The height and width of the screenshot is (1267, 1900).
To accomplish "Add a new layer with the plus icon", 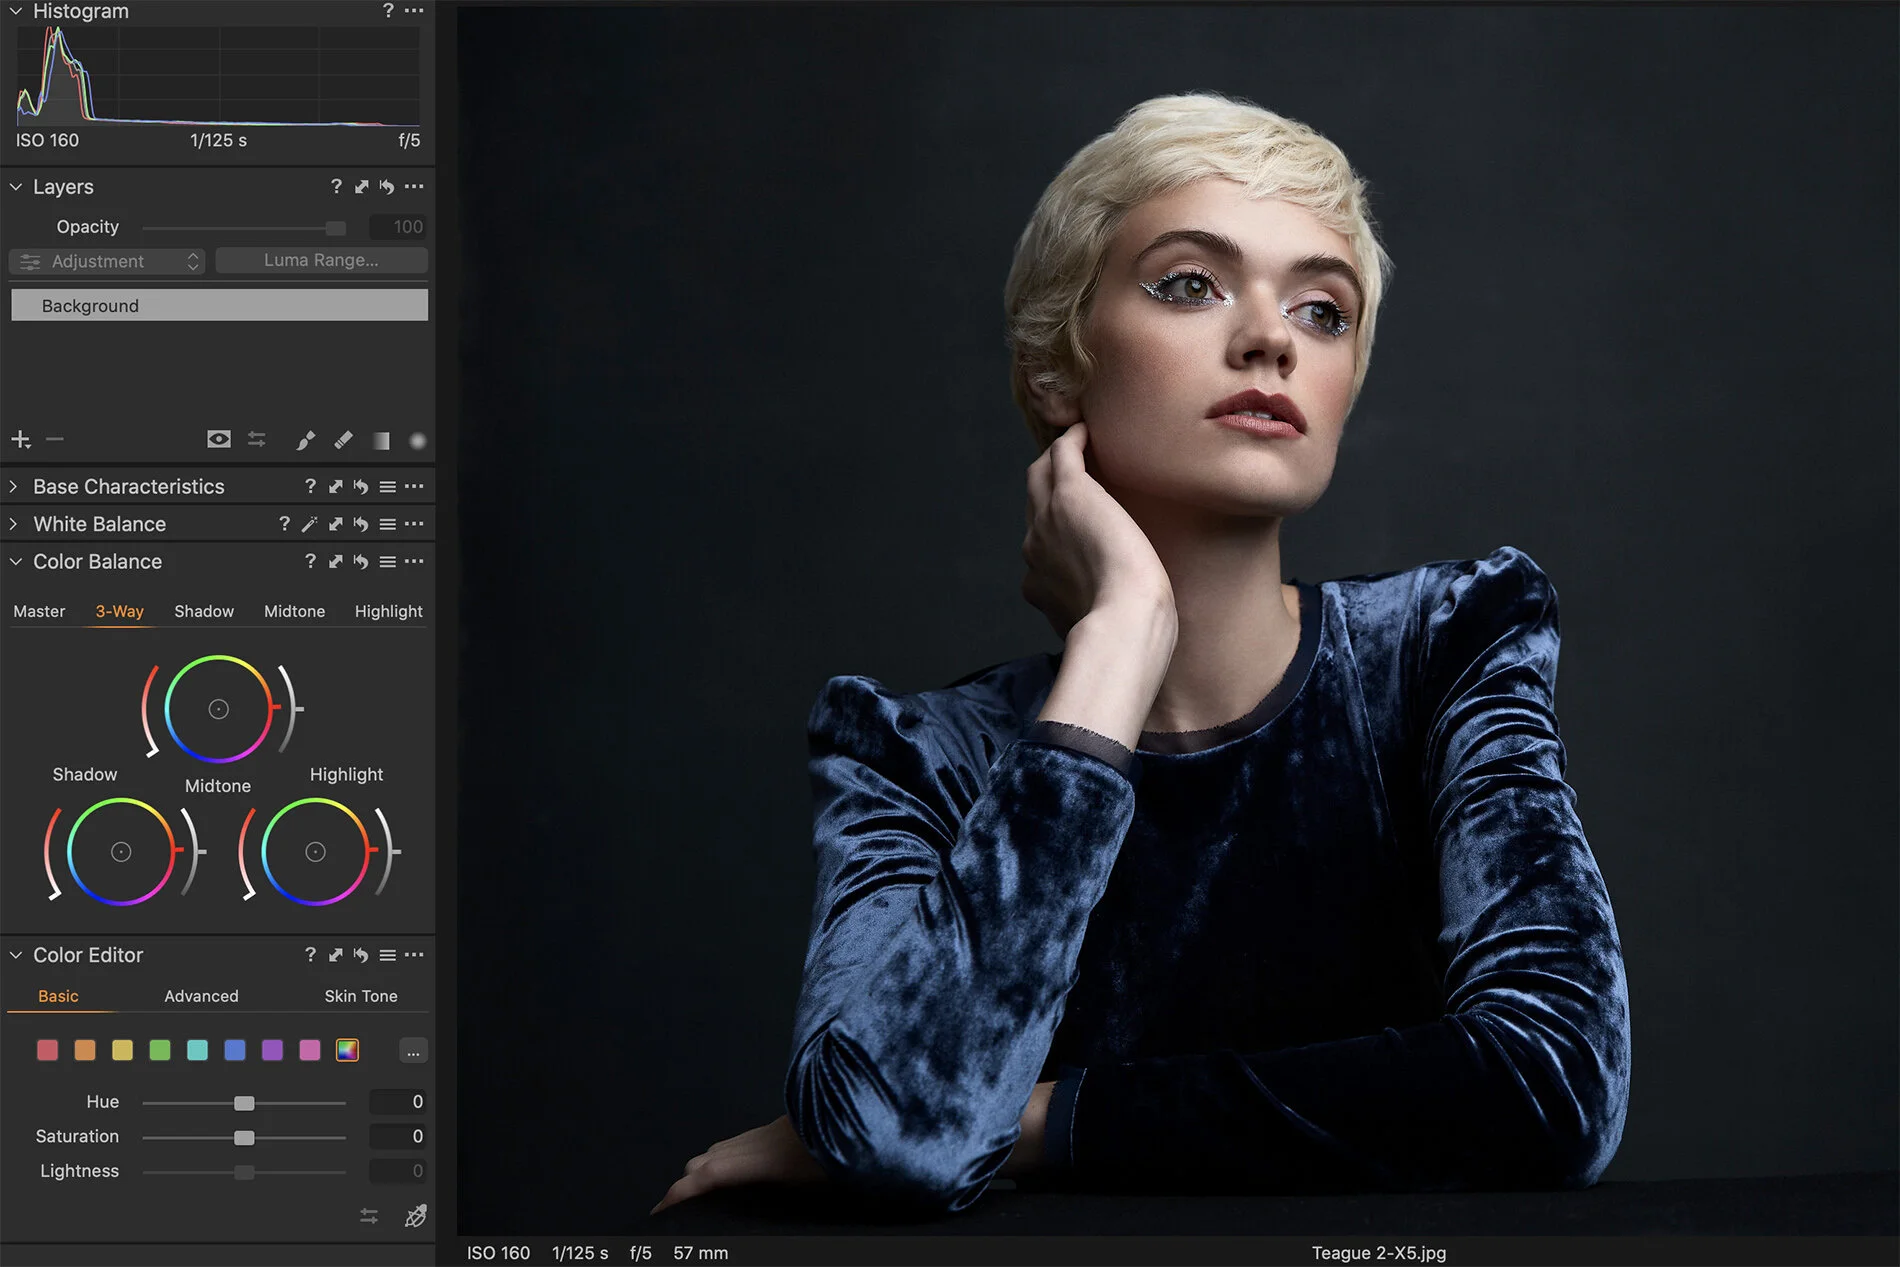I will pos(19,439).
